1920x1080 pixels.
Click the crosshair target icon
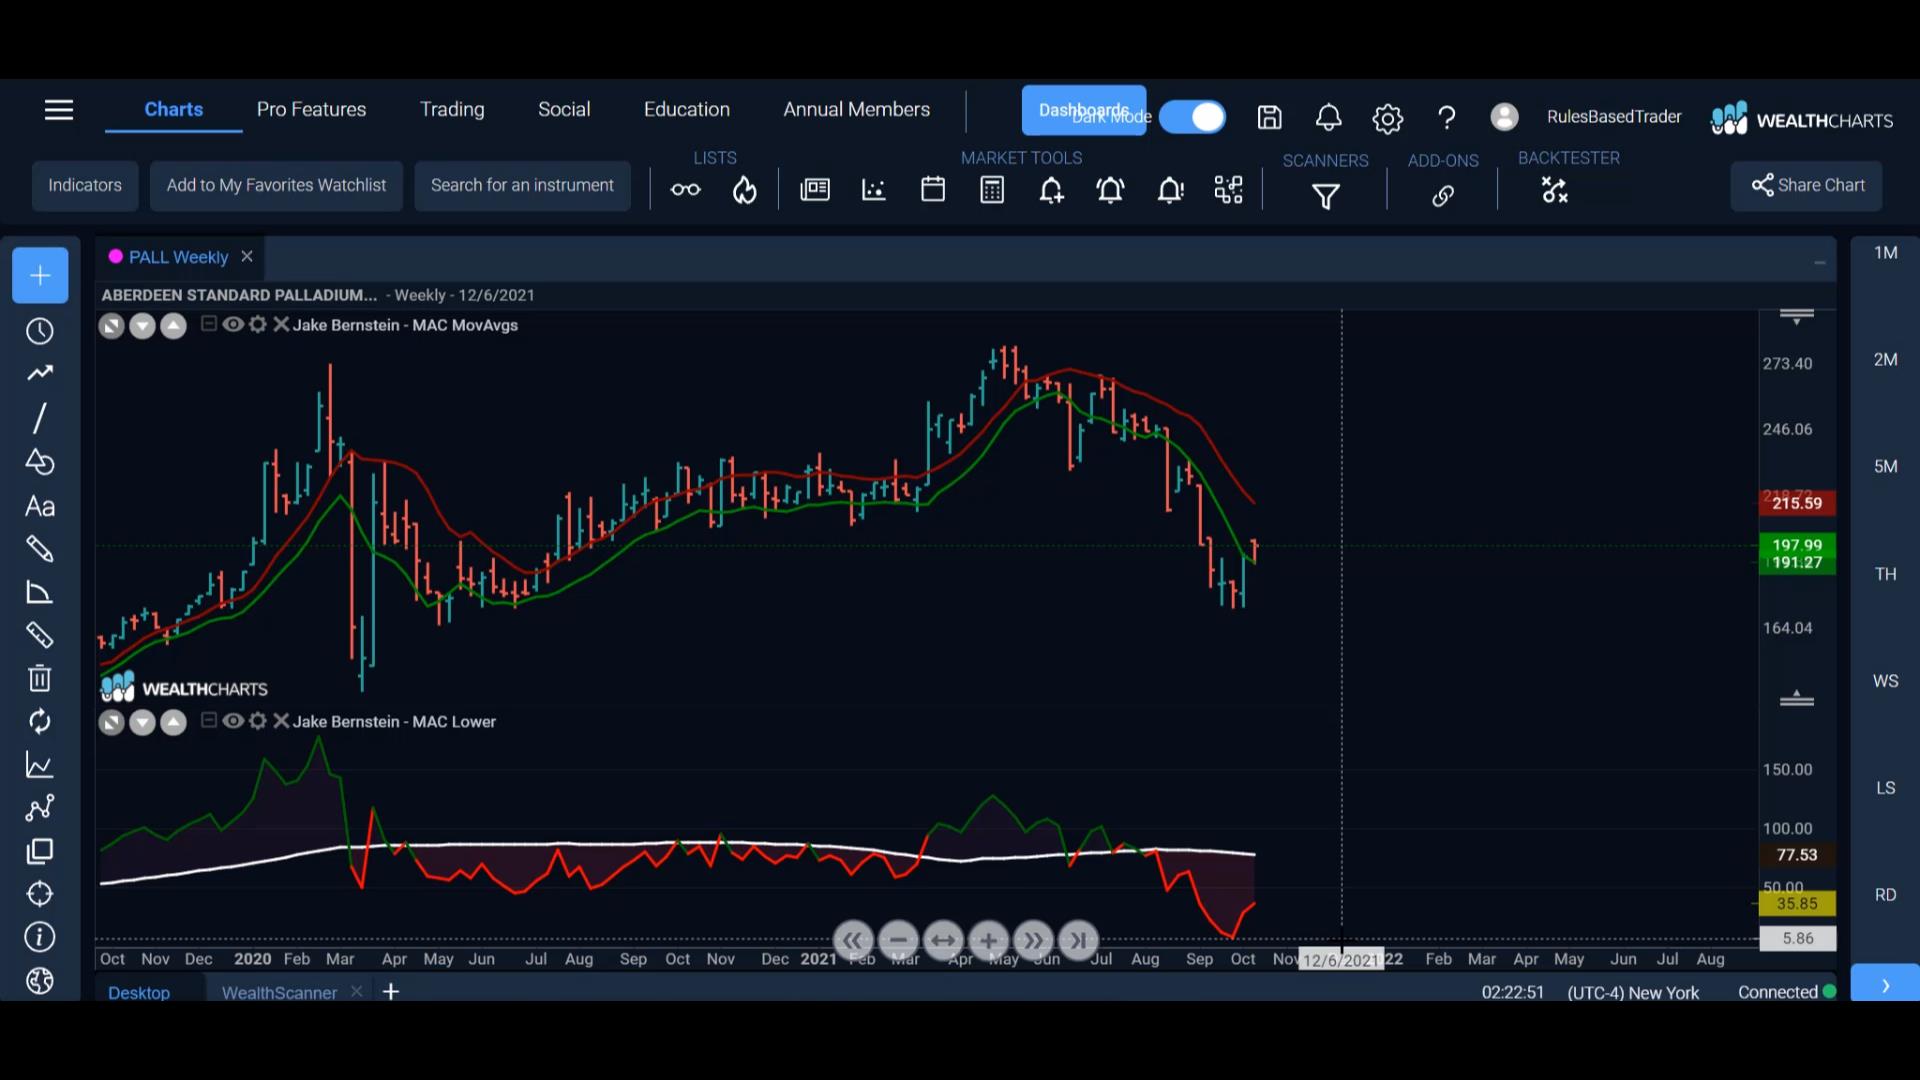(39, 894)
